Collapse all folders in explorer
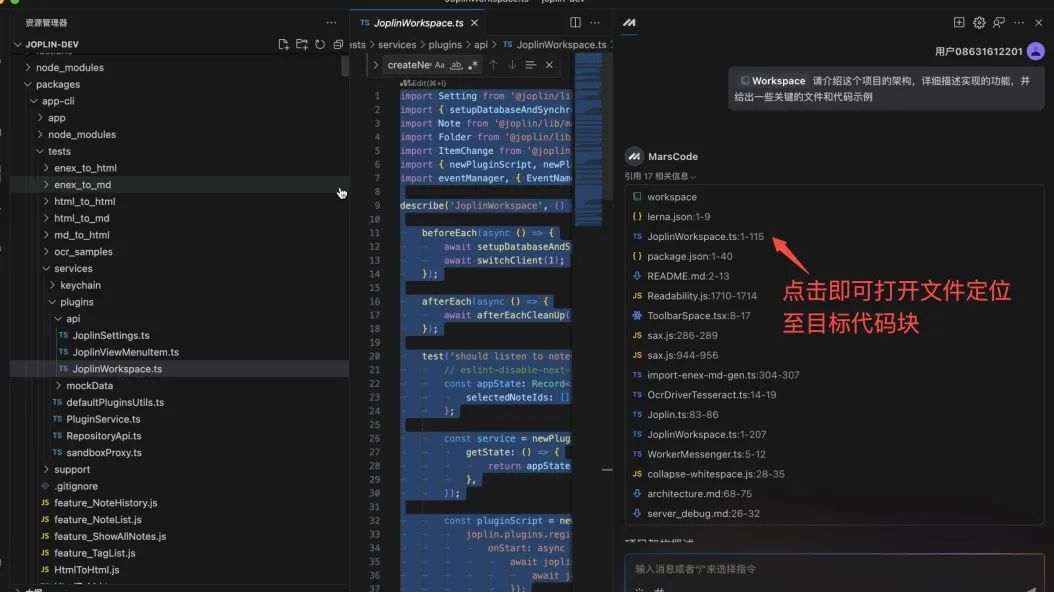 click(x=338, y=45)
